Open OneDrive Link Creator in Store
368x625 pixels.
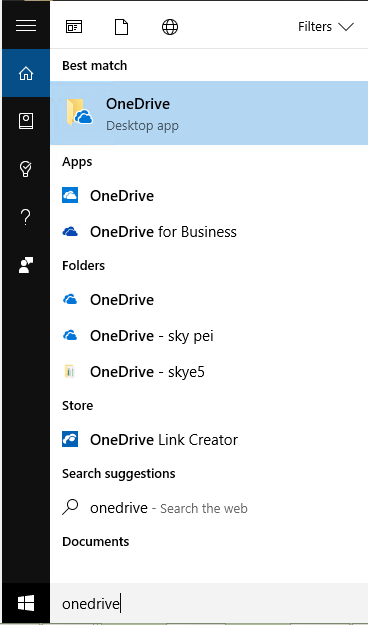tap(209, 440)
